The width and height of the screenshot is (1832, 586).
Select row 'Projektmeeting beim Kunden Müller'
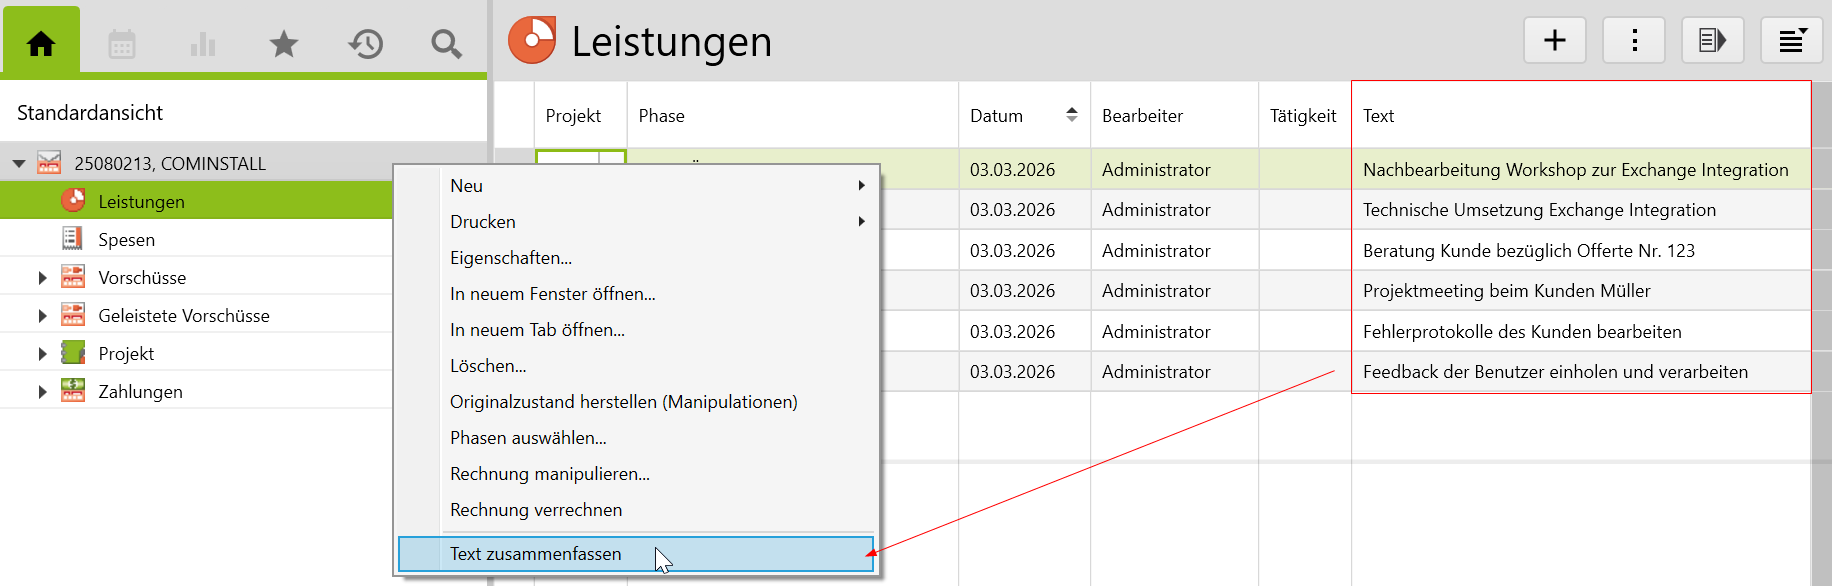[1505, 291]
